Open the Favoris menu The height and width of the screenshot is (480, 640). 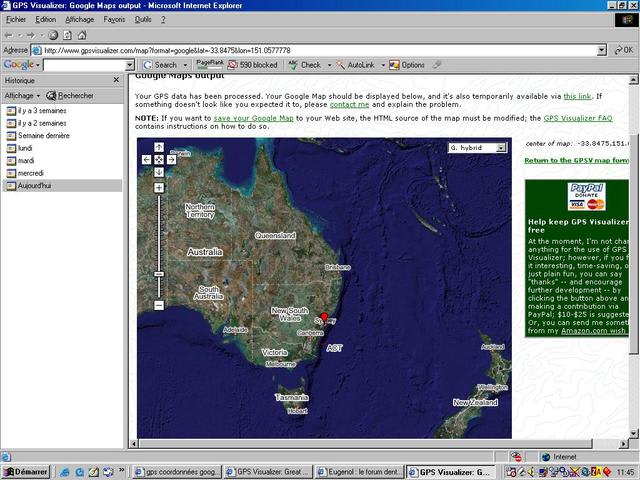[114, 19]
